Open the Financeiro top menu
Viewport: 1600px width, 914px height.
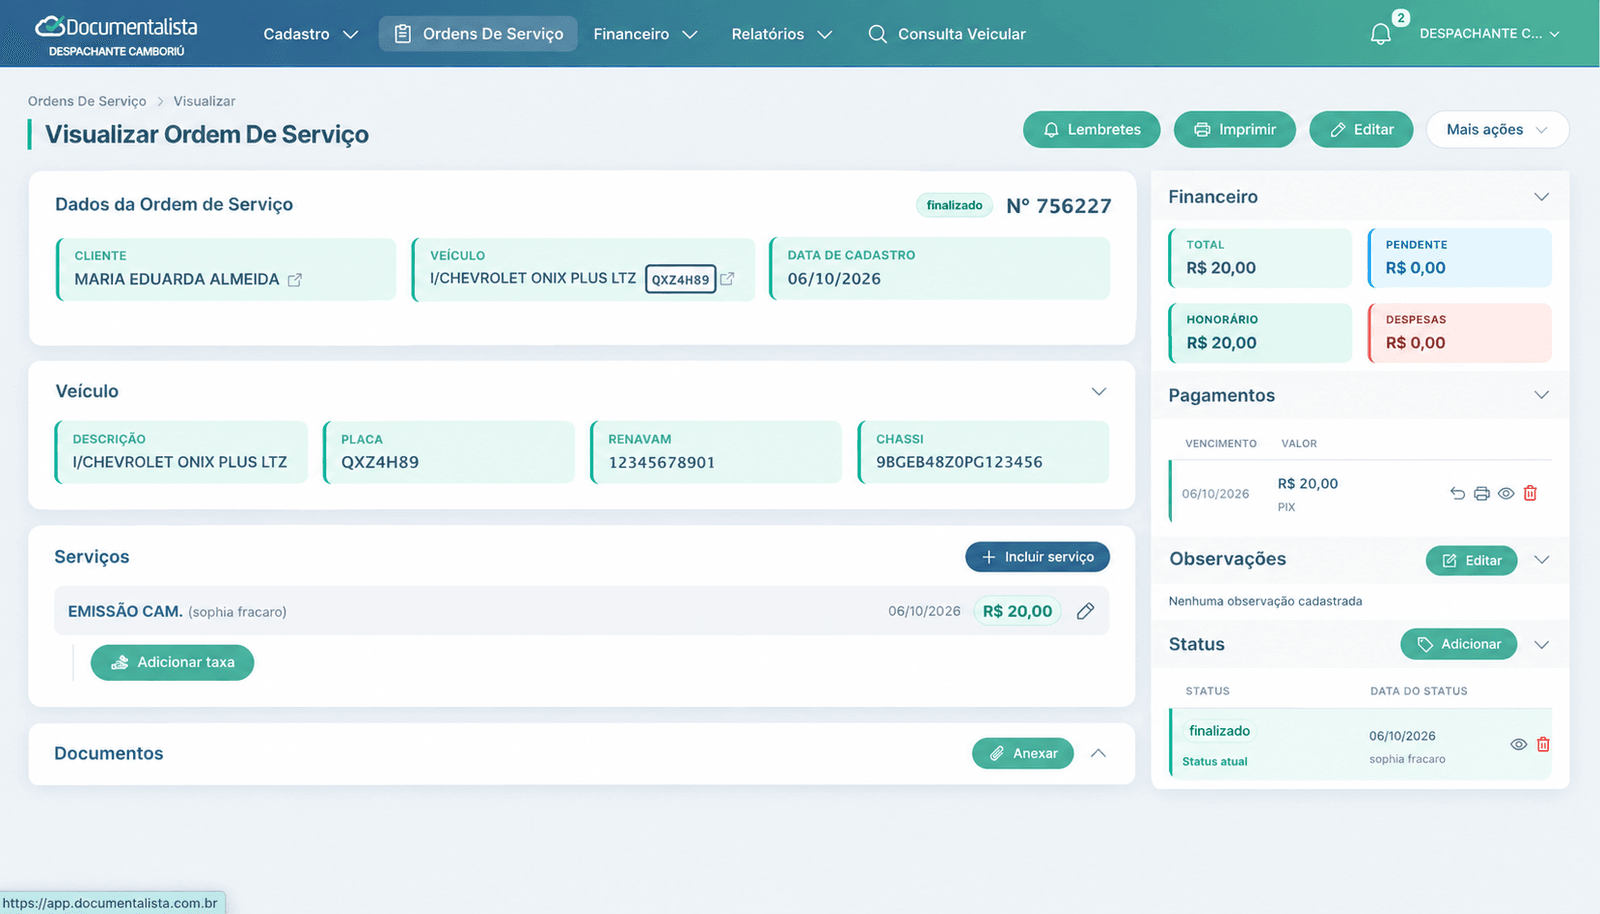(645, 34)
